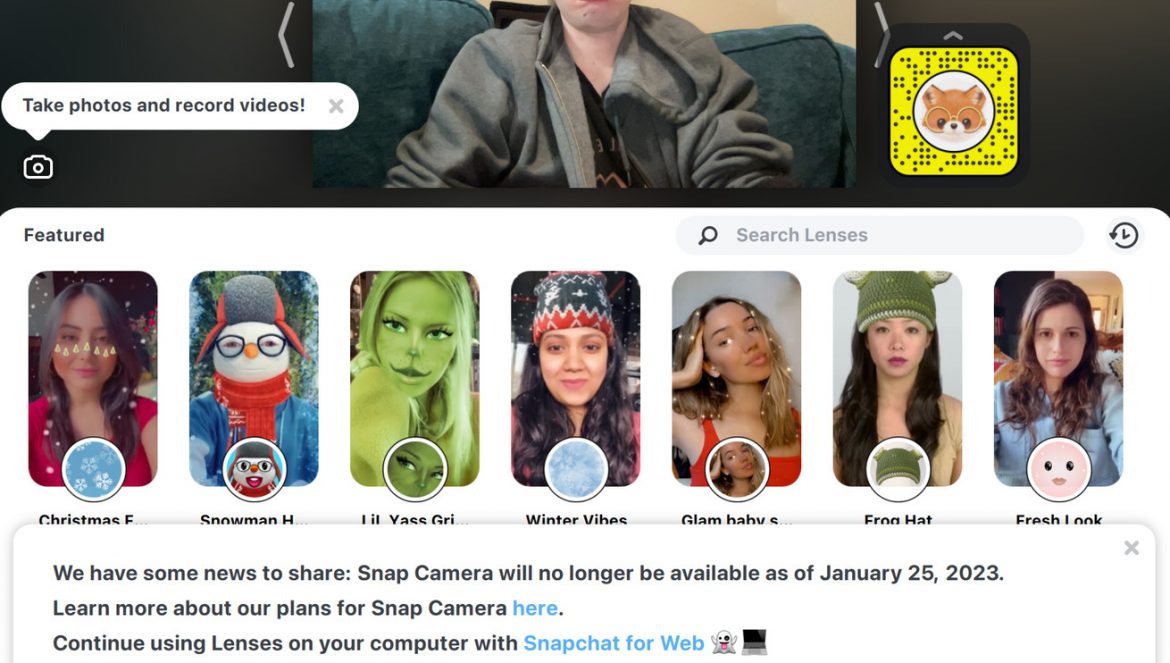Screen dimensions: 1170x663
Task: Click the Search Lenses input field
Action: click(x=880, y=236)
